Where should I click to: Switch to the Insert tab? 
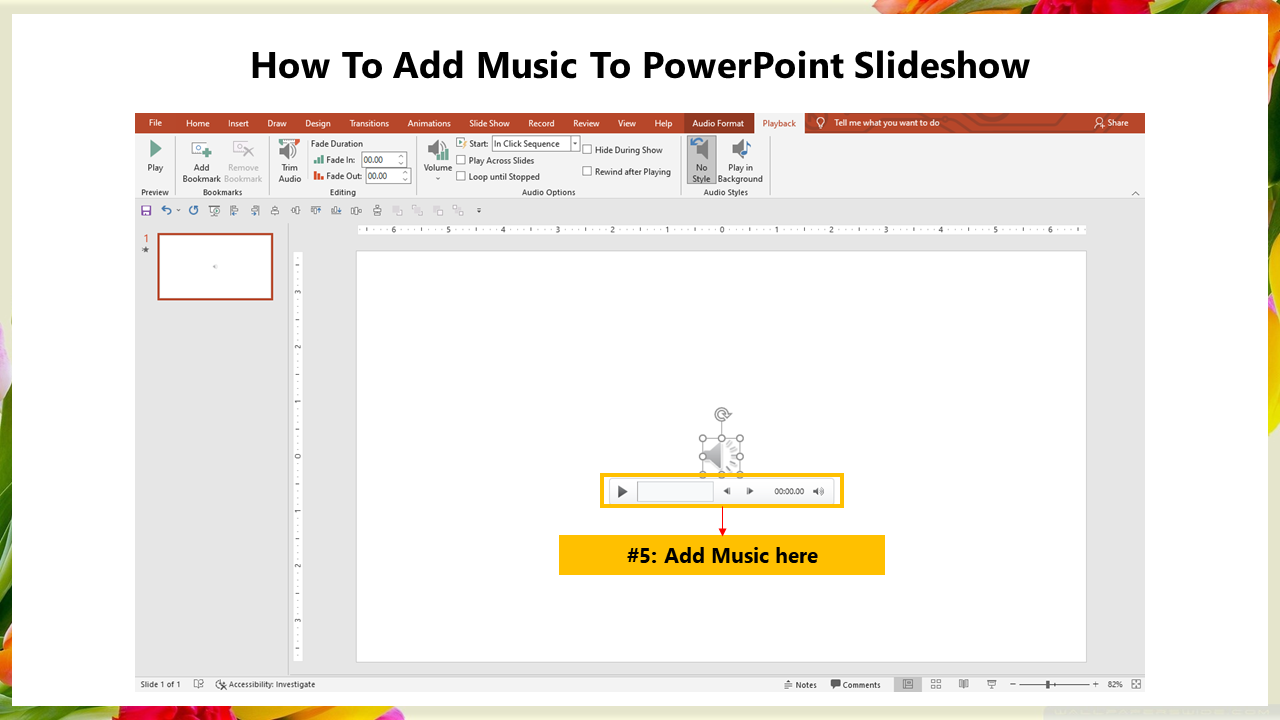[x=238, y=123]
